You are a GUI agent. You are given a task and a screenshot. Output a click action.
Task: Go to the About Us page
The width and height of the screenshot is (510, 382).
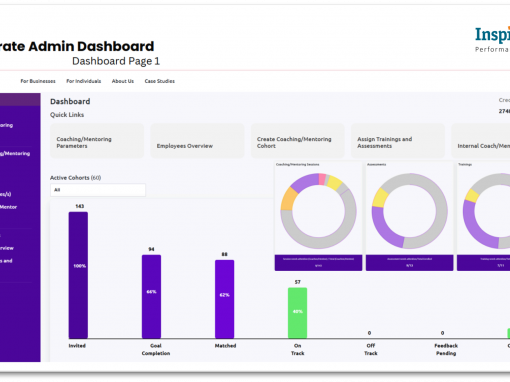[123, 81]
